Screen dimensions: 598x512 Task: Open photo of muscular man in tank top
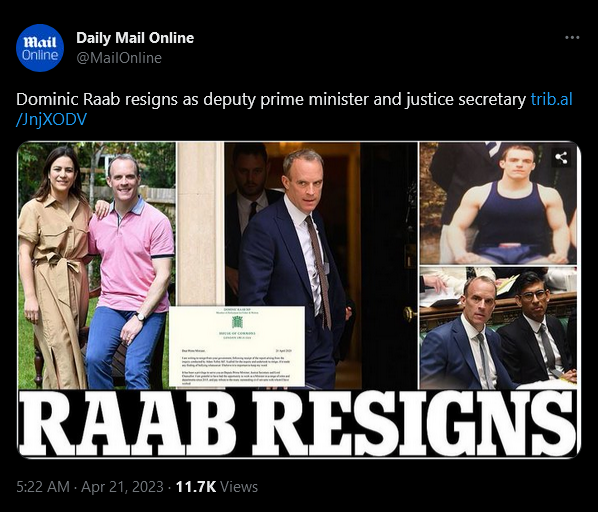(x=498, y=203)
